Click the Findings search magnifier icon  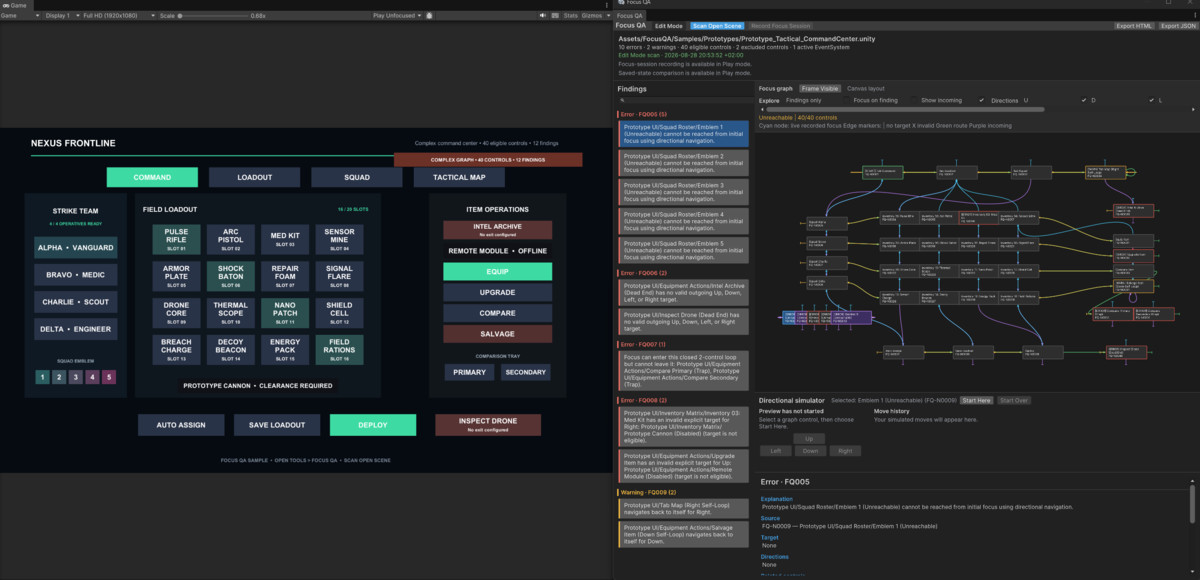pyautogui.click(x=622, y=100)
